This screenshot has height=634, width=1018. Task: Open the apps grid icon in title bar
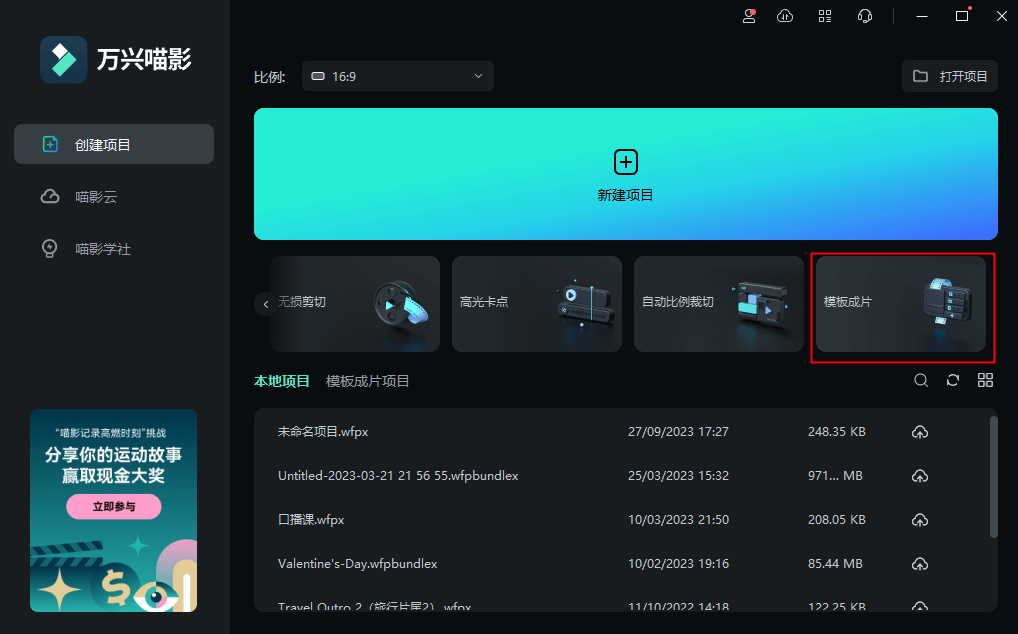(824, 16)
